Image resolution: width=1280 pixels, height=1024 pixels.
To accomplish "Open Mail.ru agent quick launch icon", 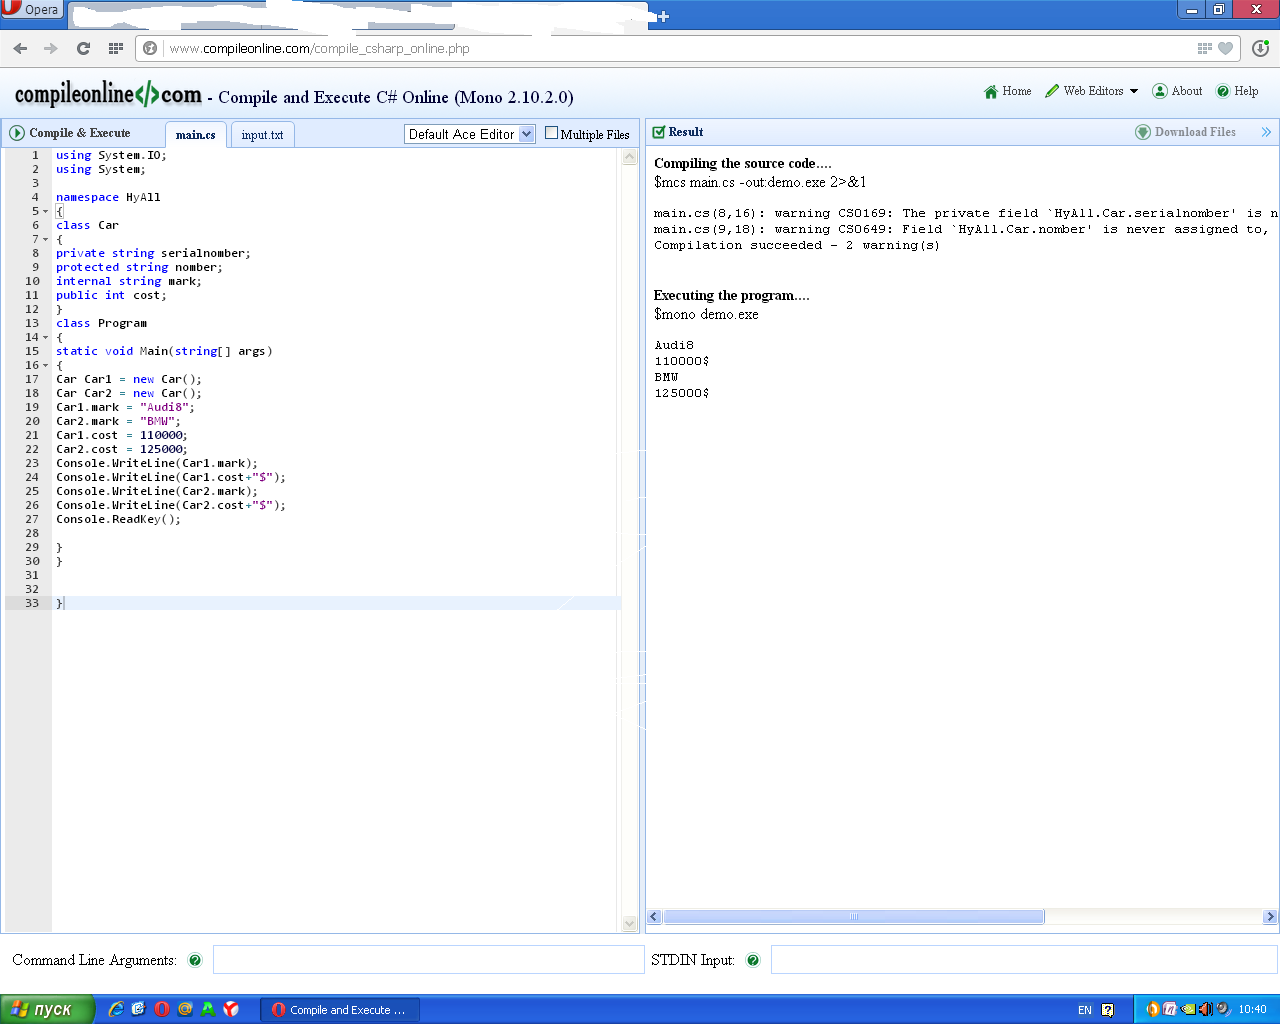I will (x=185, y=1009).
